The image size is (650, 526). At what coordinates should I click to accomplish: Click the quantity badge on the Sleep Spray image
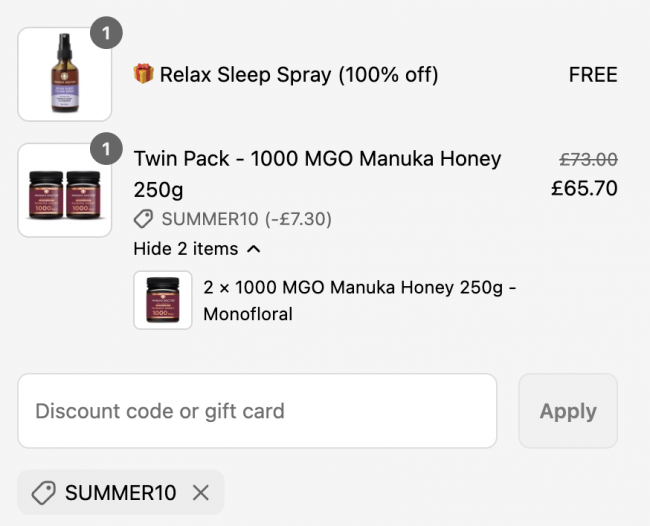106,33
